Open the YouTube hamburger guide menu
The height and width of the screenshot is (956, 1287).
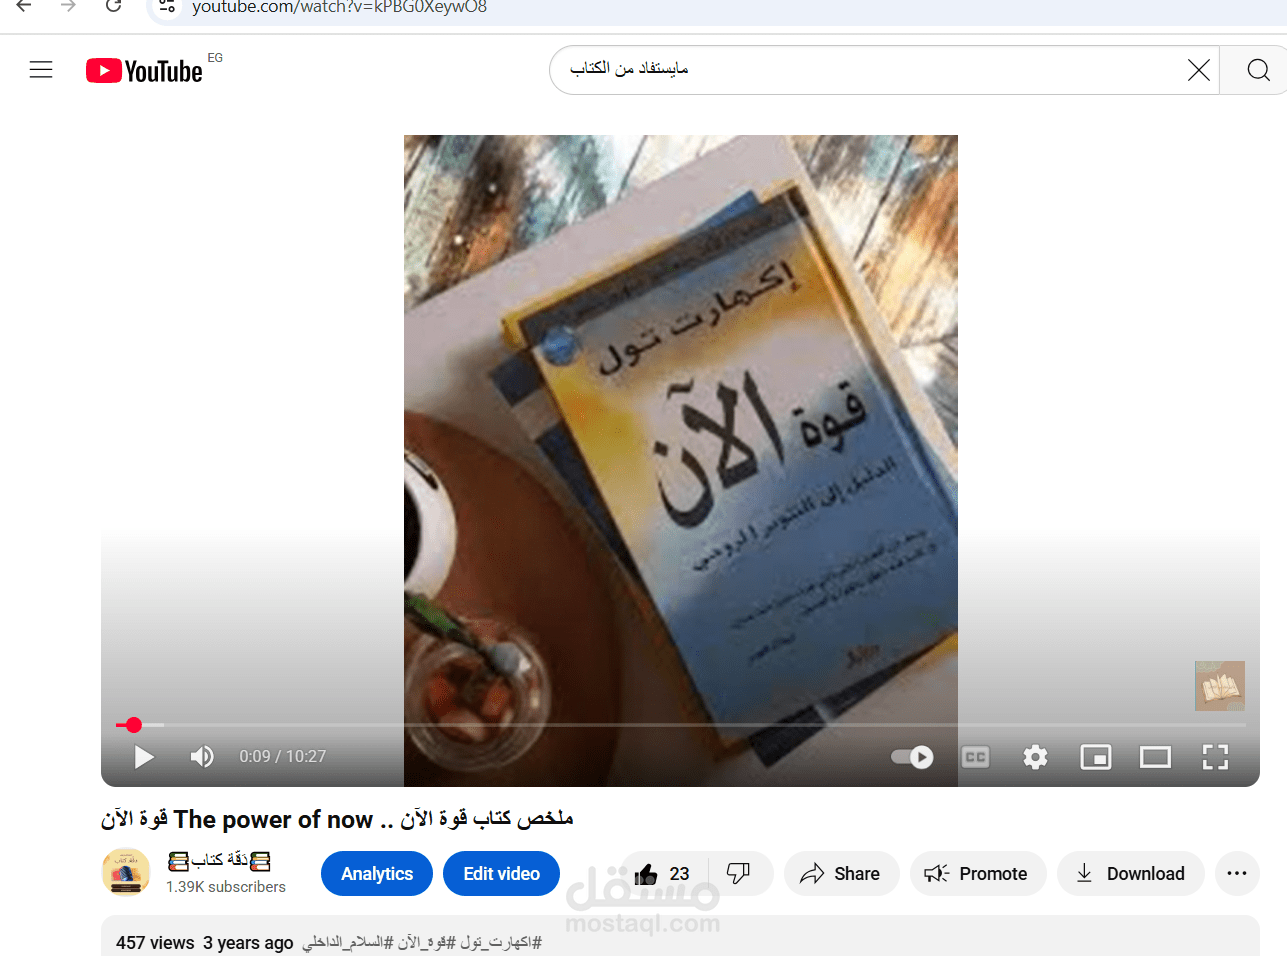(41, 70)
